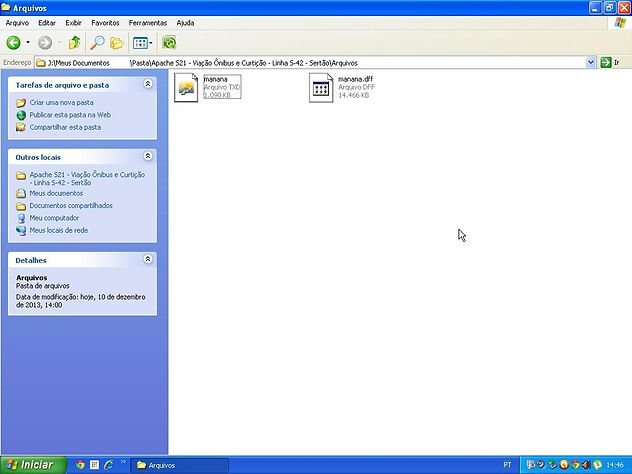This screenshot has width=632, height=474.
Task: Open the Favoritos menu
Action: (105, 23)
